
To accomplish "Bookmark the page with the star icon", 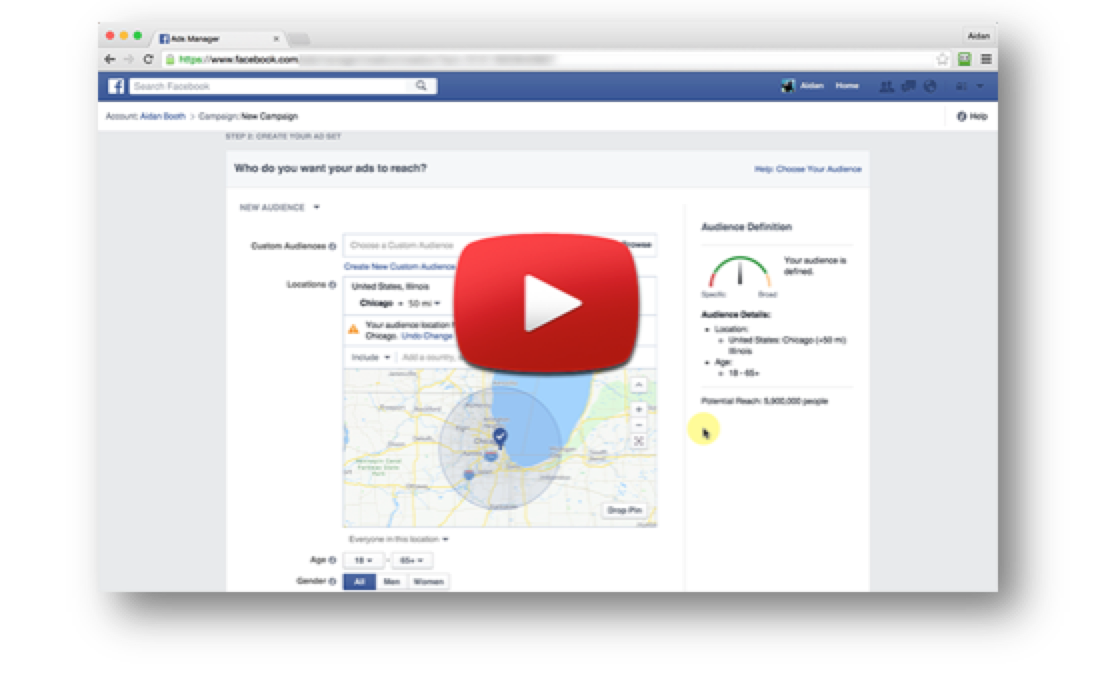I will click(942, 59).
